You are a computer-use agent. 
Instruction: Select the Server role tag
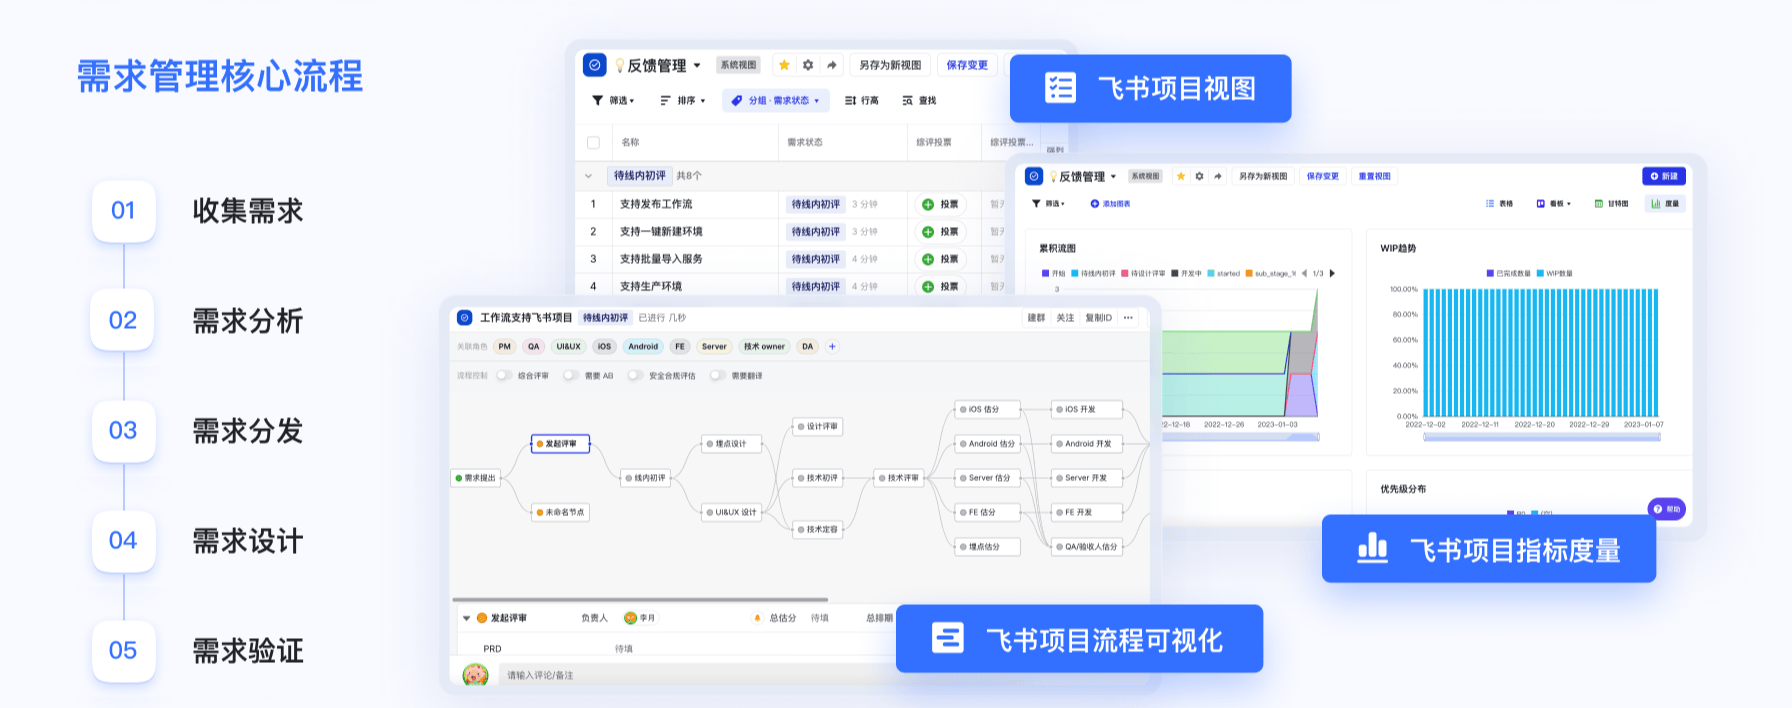tap(714, 347)
